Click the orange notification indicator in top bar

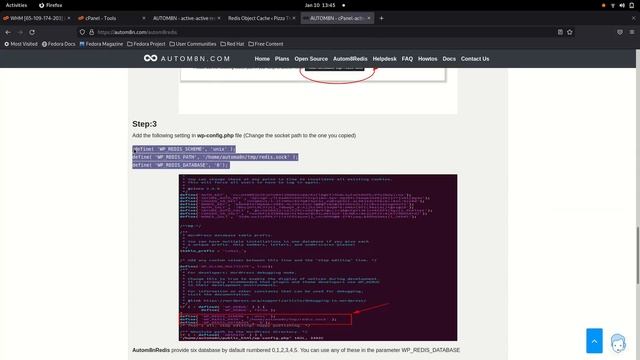(x=603, y=5)
